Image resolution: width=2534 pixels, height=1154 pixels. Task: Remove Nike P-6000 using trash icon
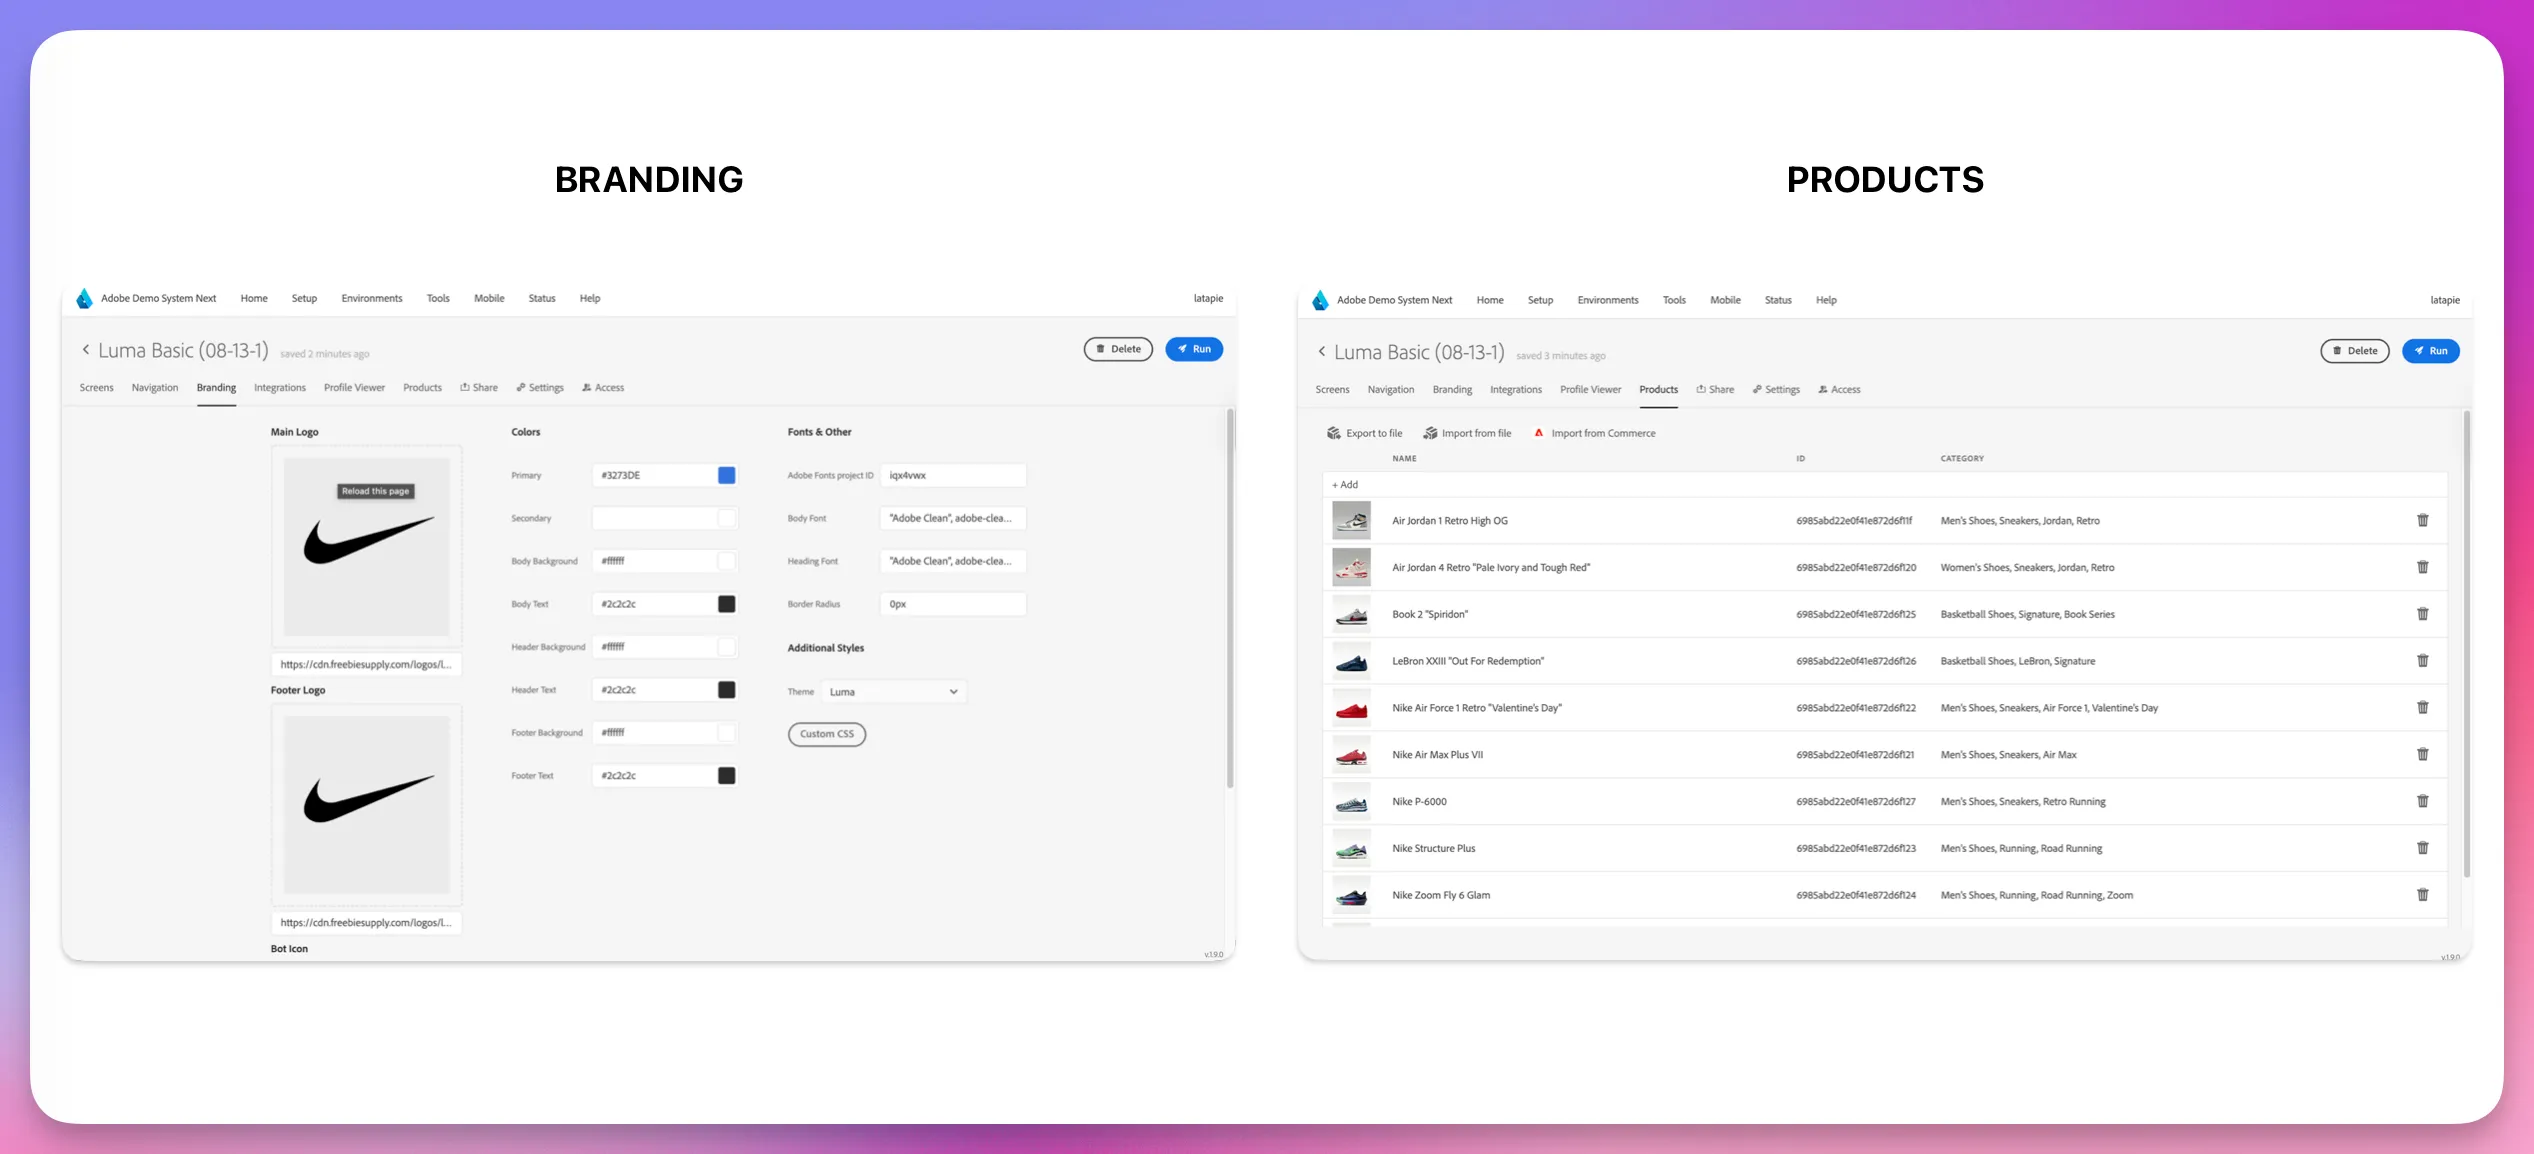(2422, 801)
